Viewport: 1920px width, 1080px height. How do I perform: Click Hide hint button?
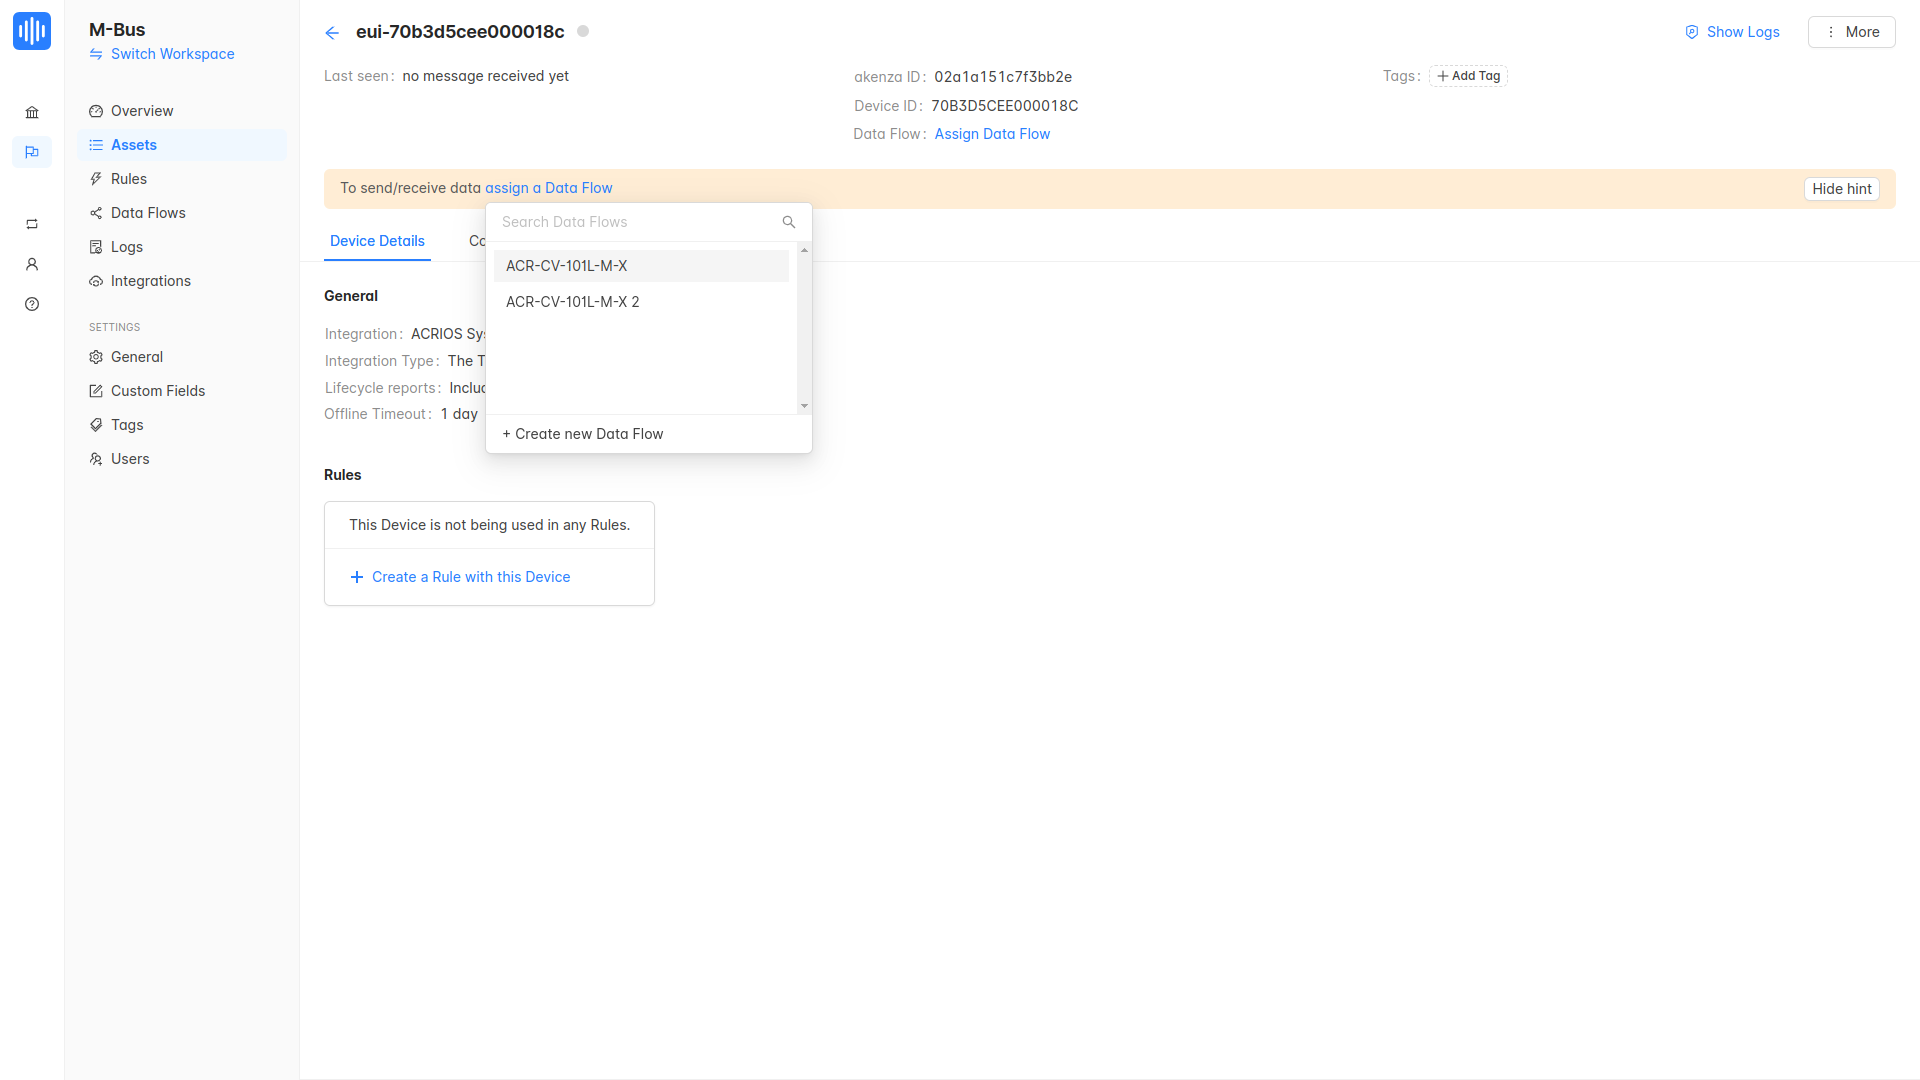tap(1841, 189)
